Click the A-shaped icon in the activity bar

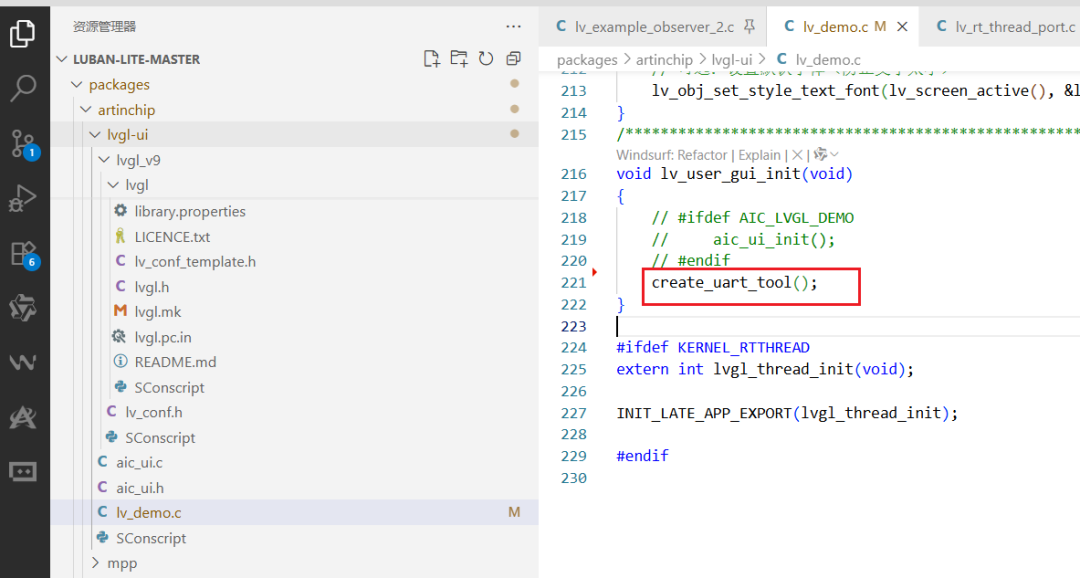pyautogui.click(x=23, y=417)
